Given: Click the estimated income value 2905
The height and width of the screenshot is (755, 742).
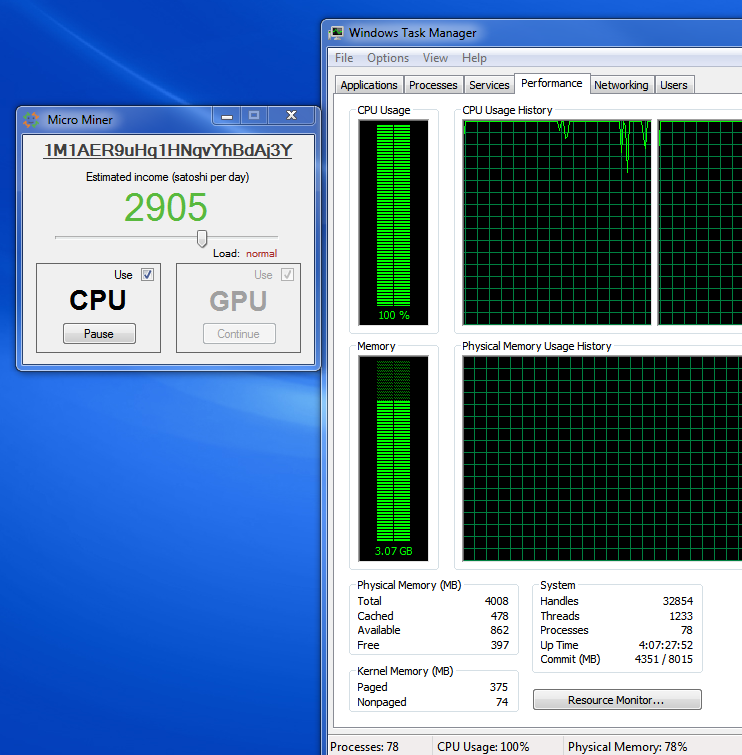Looking at the screenshot, I should tap(166, 208).
